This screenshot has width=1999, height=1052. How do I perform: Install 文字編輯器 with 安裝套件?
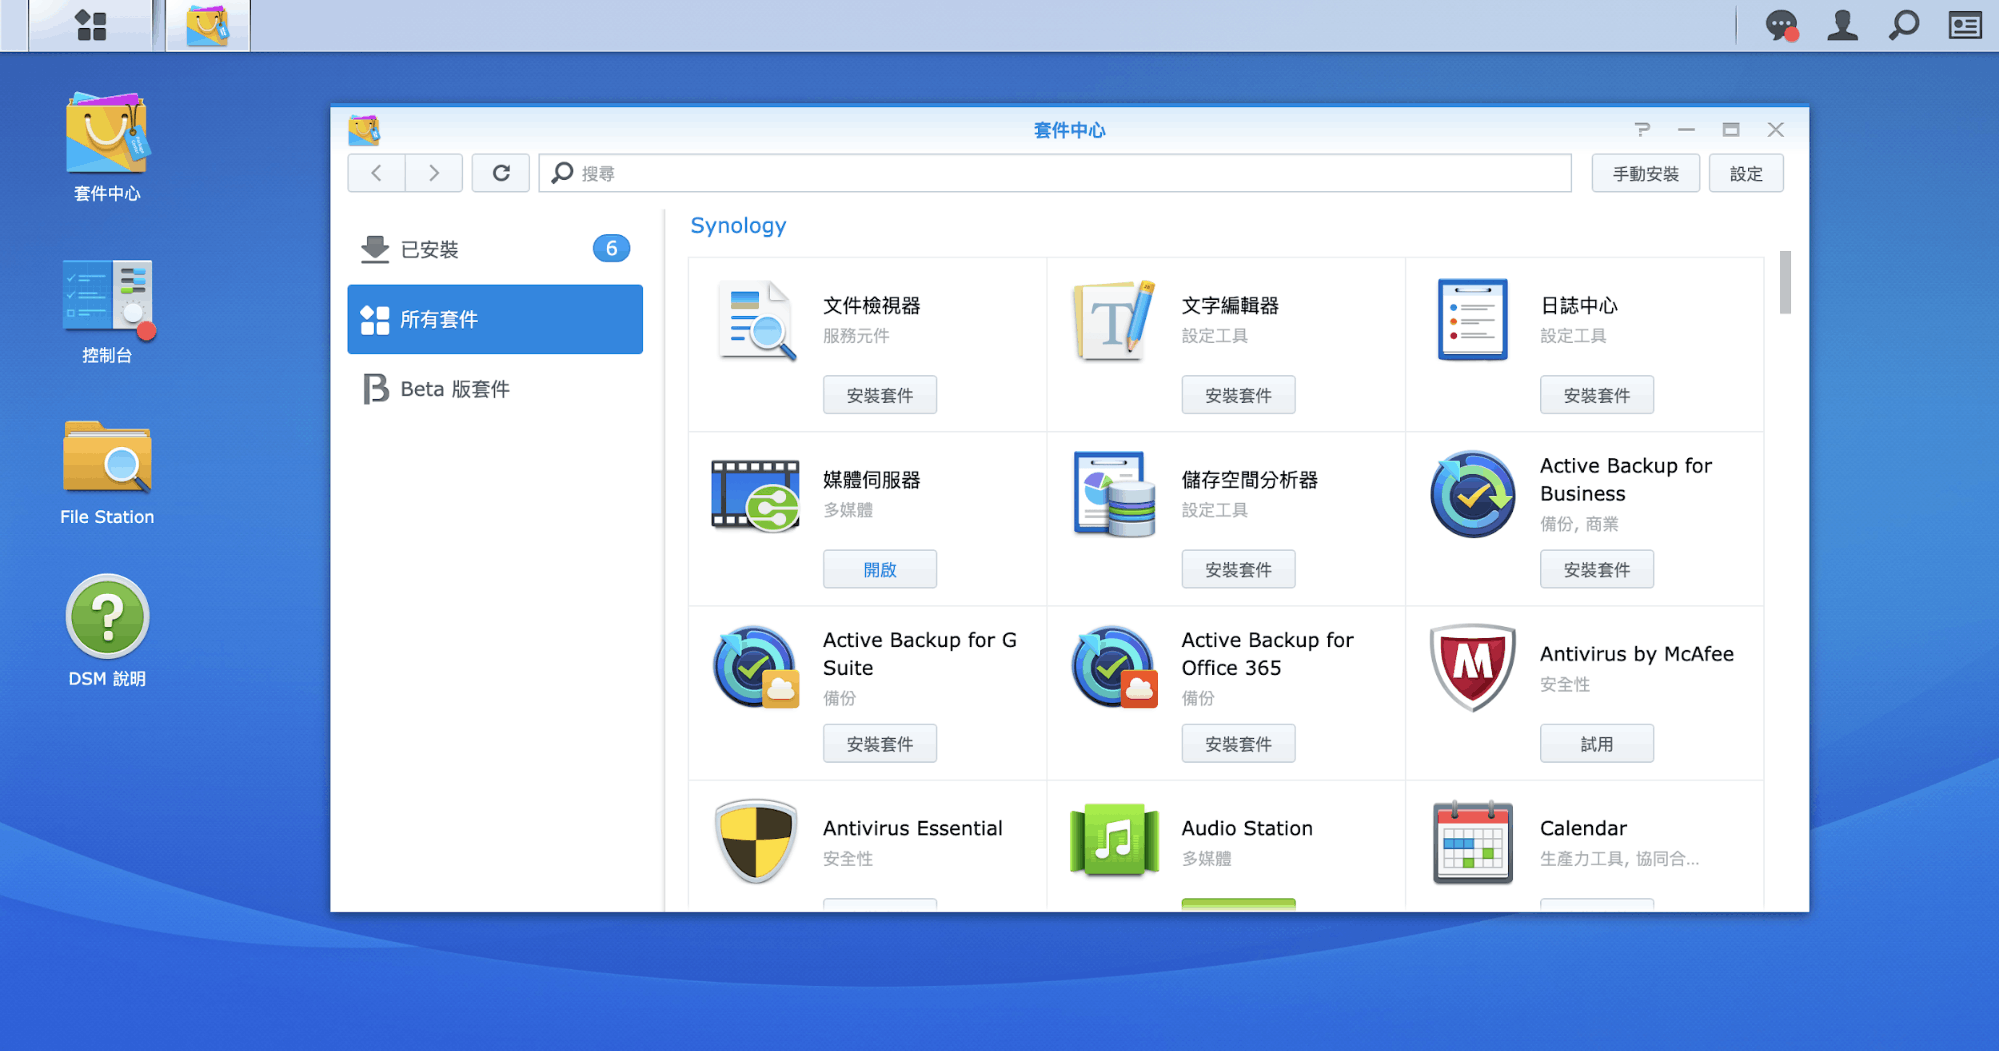pyautogui.click(x=1238, y=395)
